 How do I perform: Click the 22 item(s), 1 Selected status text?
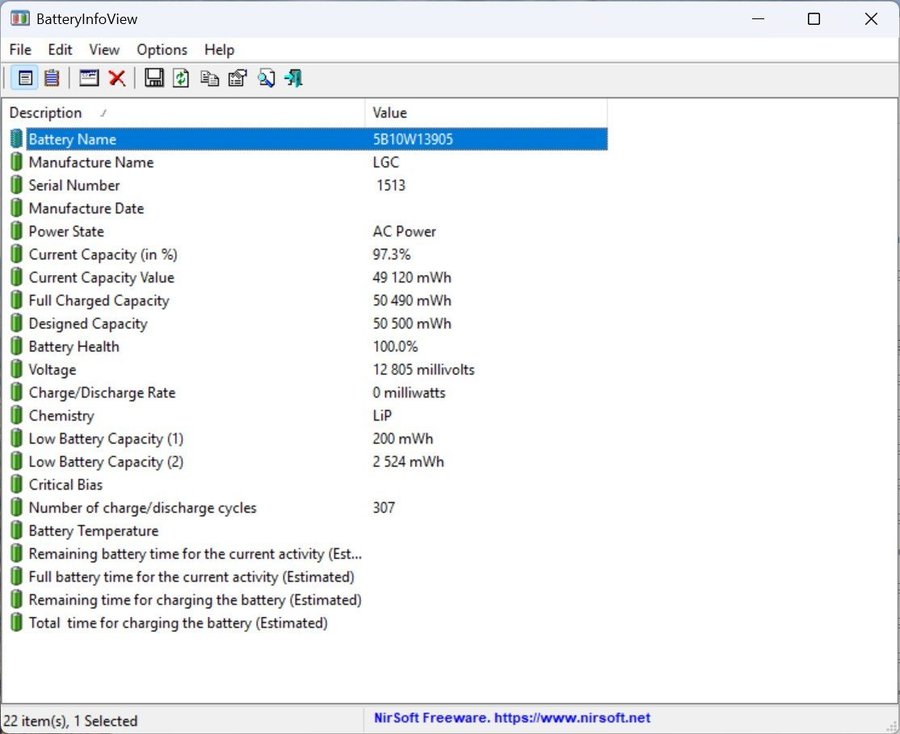[71, 721]
